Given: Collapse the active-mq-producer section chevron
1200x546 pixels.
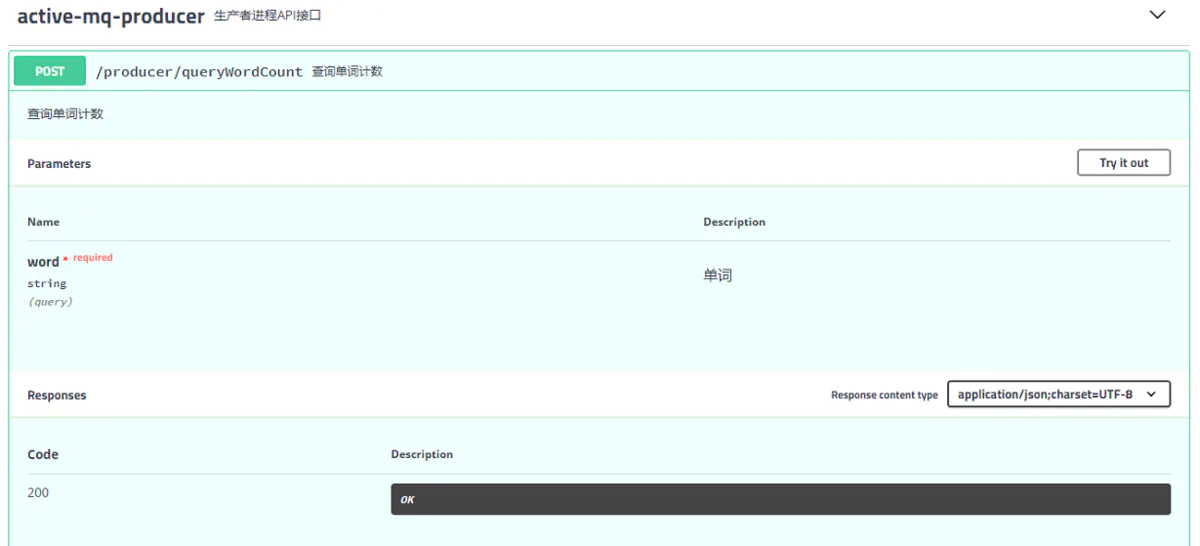Looking at the screenshot, I should [x=1157, y=15].
